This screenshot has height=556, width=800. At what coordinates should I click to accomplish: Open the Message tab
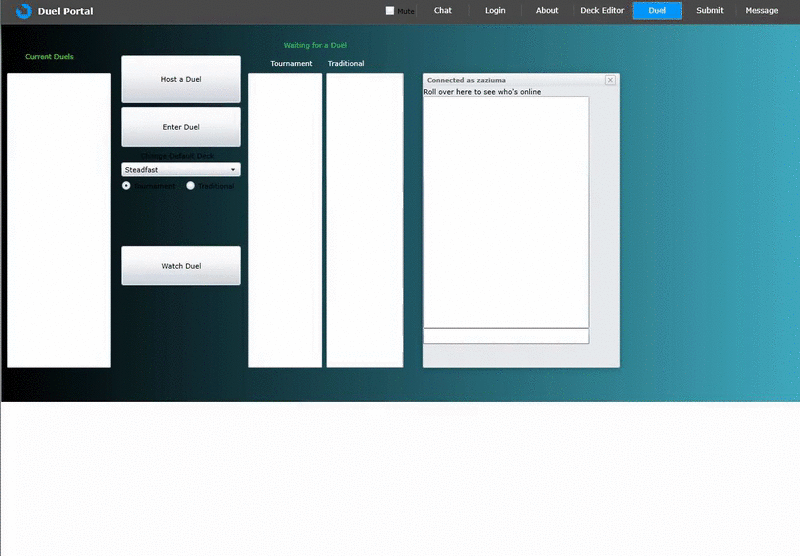[x=762, y=11]
